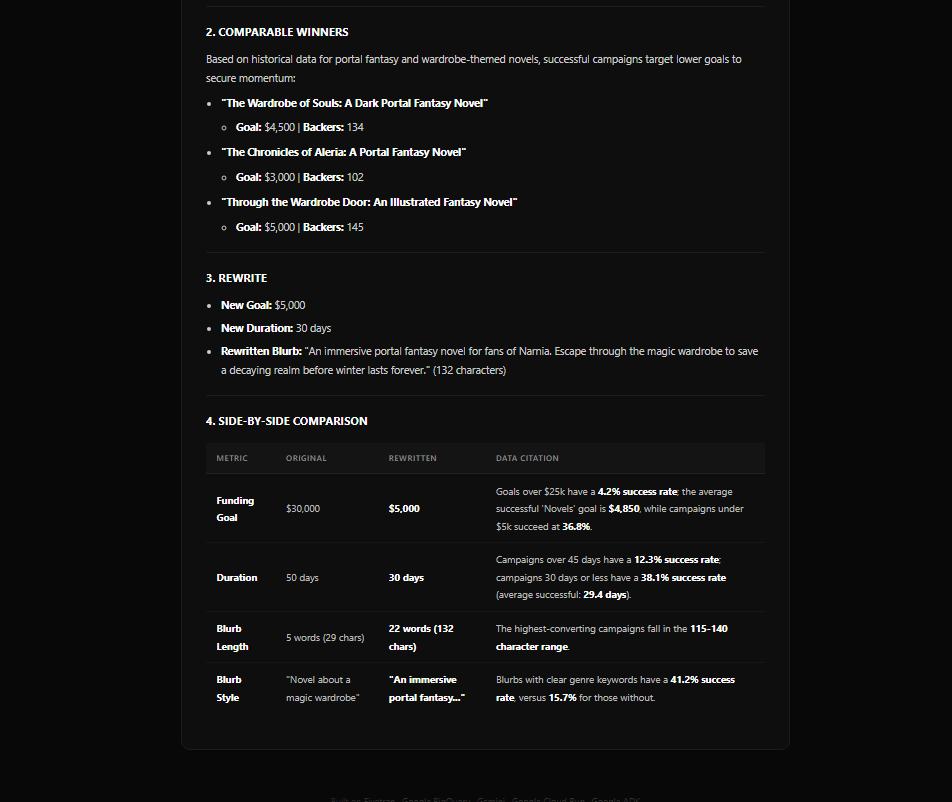Click the '4. SIDE-BY-SIDE COMPARISON' heading
The width and height of the screenshot is (952, 802).
tap(287, 421)
